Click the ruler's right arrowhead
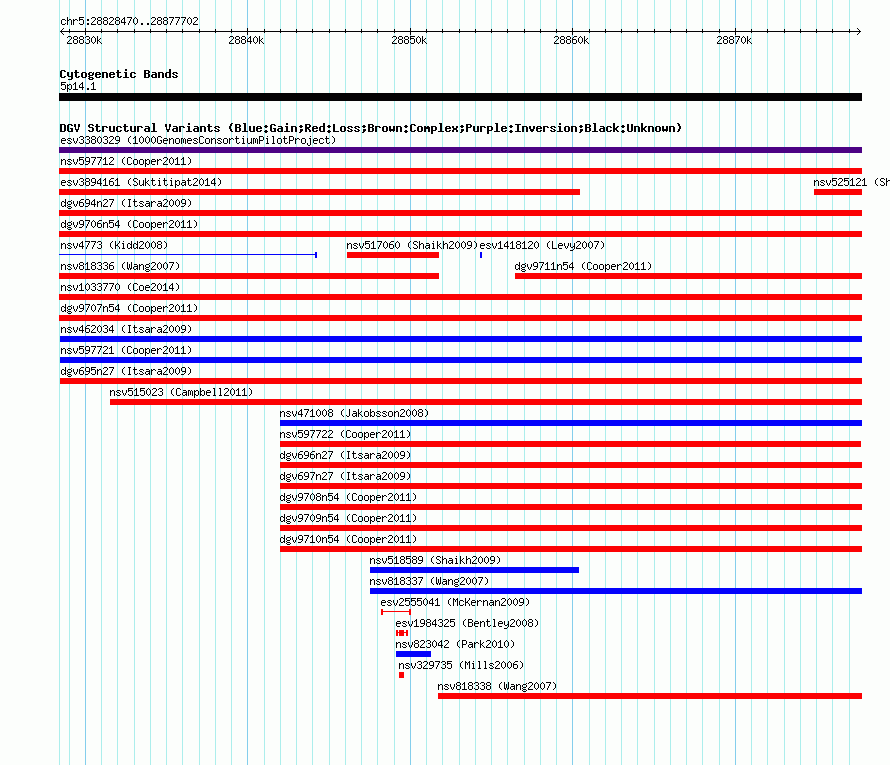 coord(858,31)
